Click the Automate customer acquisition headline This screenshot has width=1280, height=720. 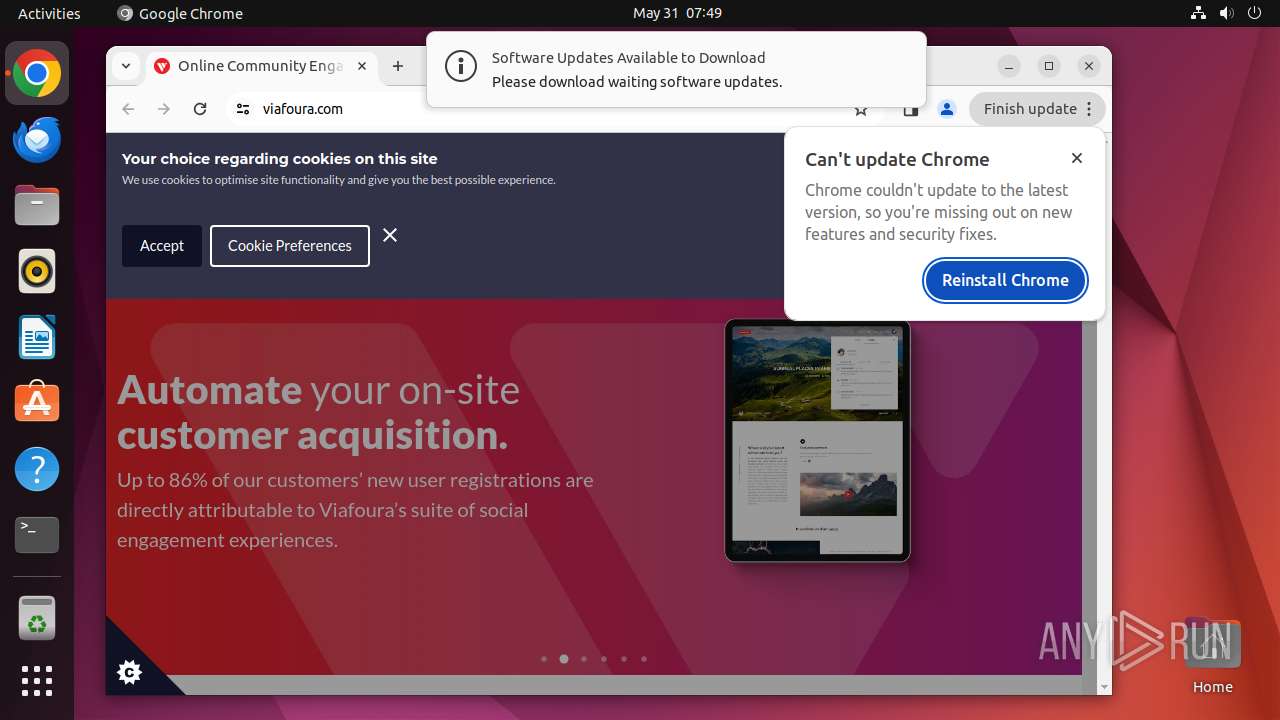[318, 412]
